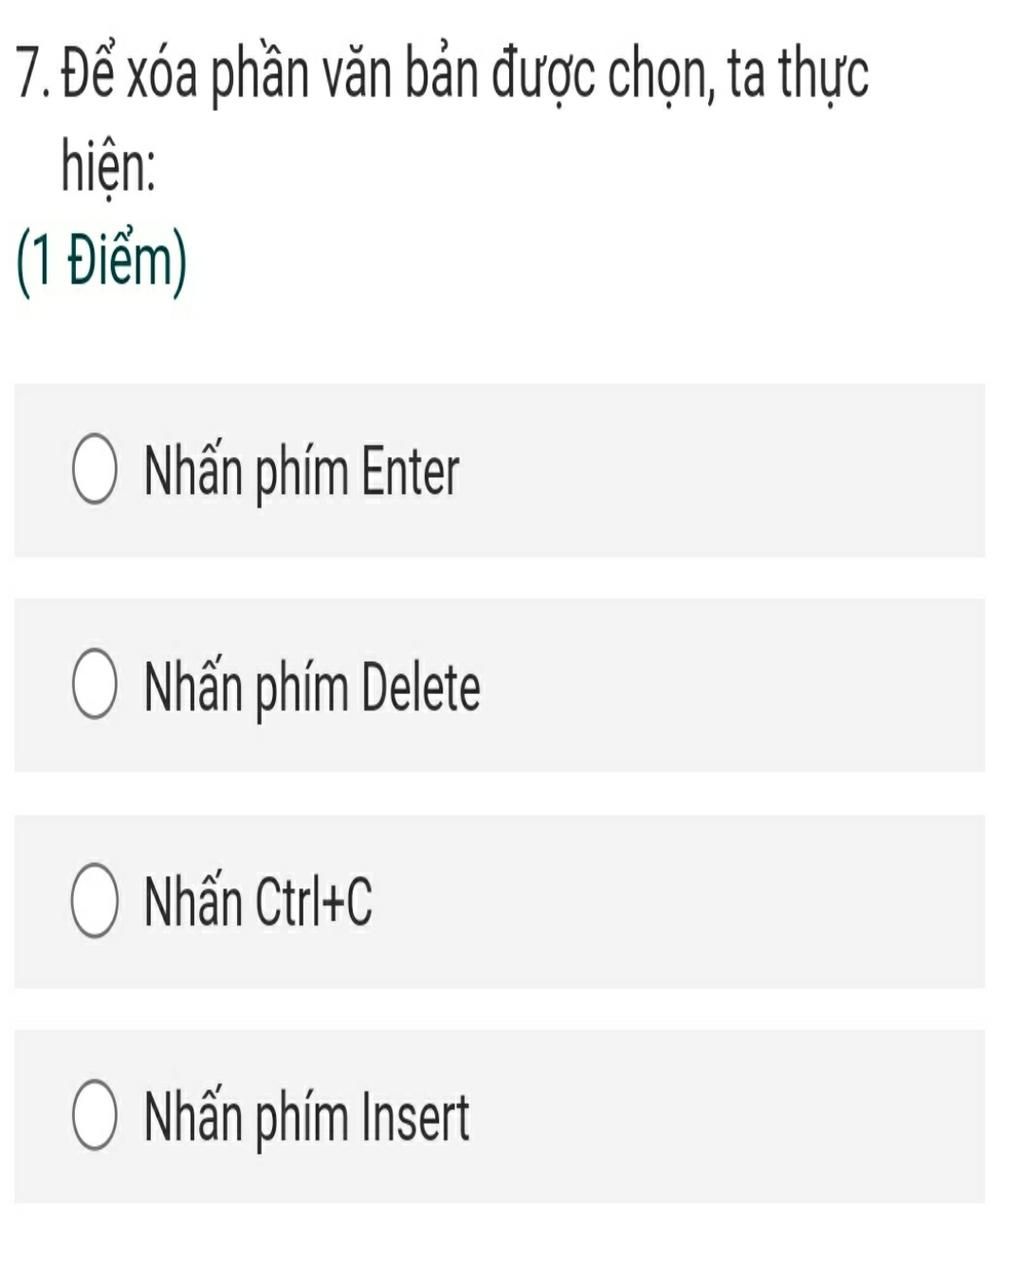Click the "Nhấn phím Insert" answer label

click(306, 1118)
